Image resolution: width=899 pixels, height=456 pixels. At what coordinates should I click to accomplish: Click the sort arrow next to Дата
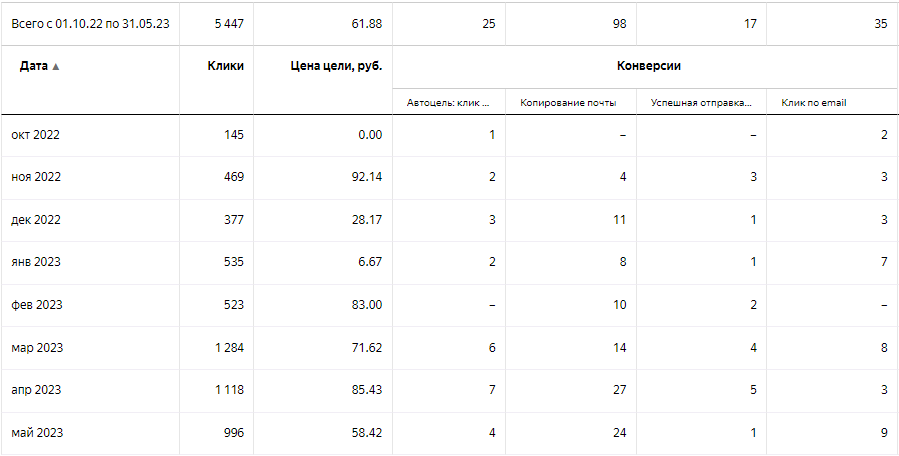point(56,67)
